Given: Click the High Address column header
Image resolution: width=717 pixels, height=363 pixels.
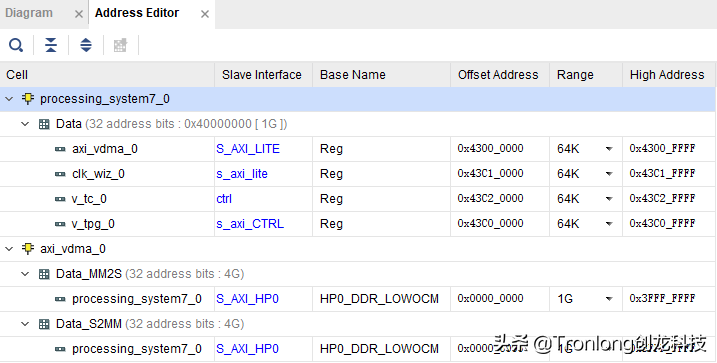Looking at the screenshot, I should 669,75.
